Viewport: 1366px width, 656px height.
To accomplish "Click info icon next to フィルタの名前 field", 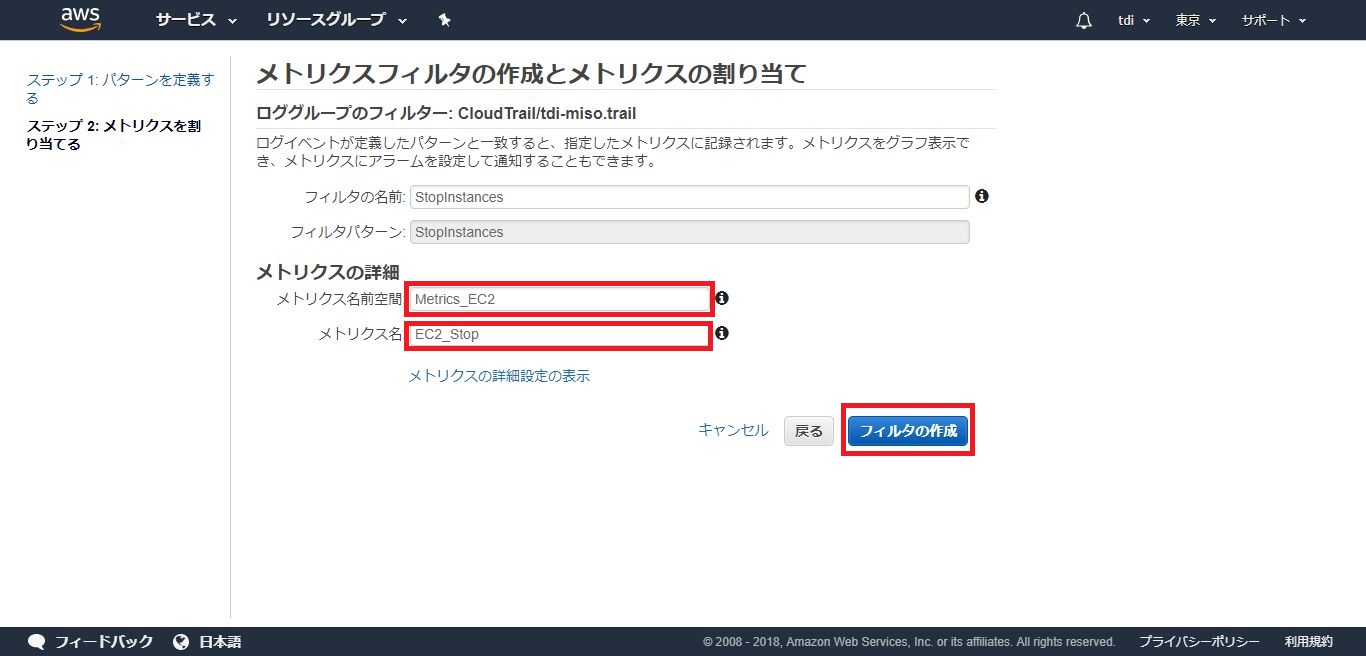I will [x=982, y=196].
